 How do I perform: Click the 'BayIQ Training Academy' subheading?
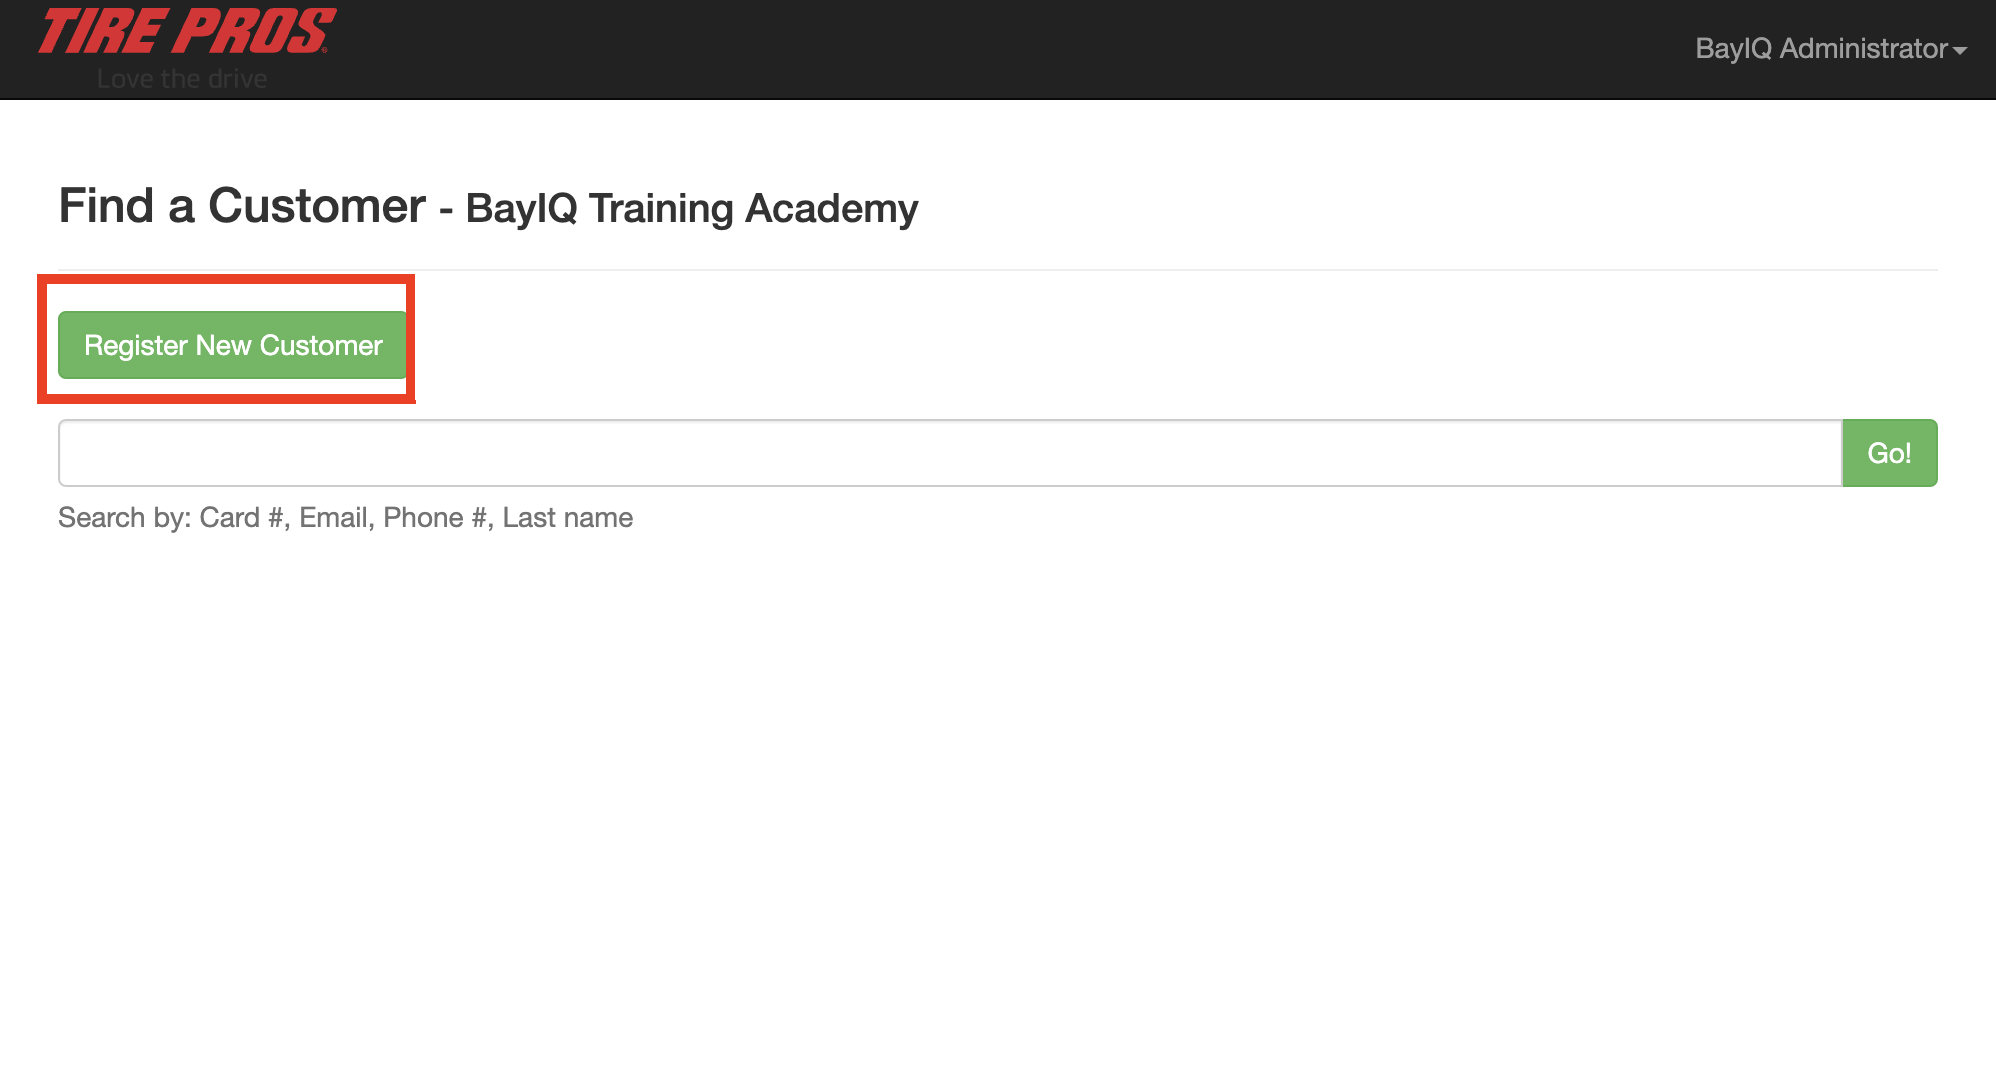692,209
